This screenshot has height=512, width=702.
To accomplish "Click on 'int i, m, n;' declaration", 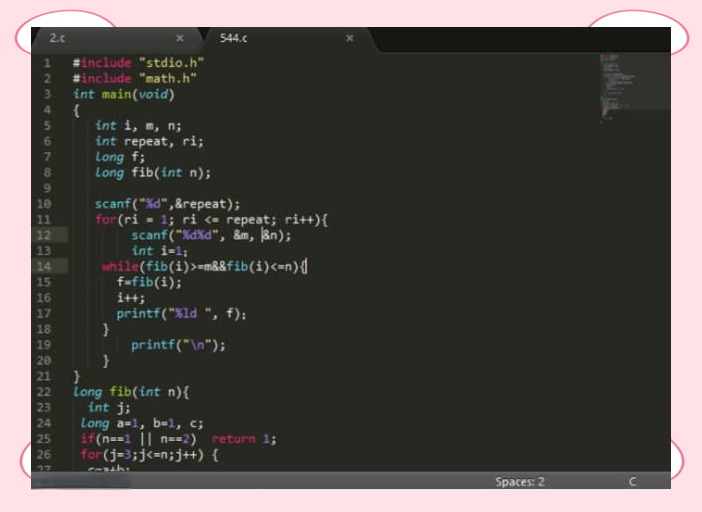I will pyautogui.click(x=138, y=126).
